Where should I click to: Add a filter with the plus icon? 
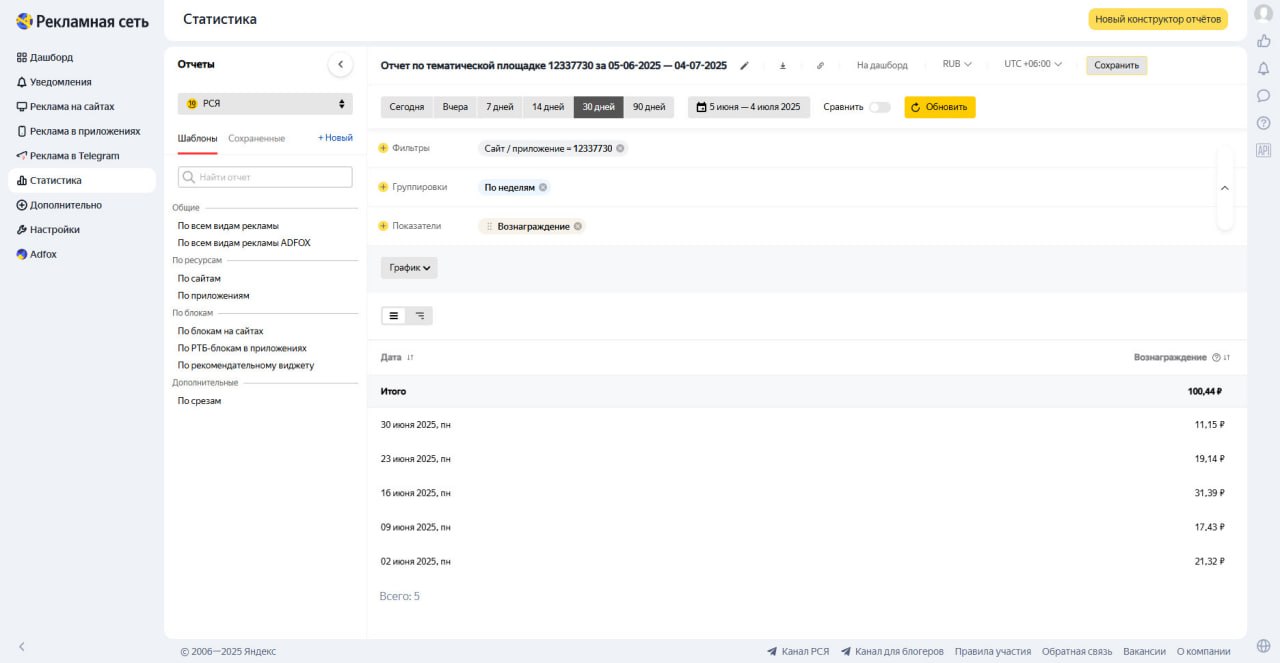tap(383, 148)
